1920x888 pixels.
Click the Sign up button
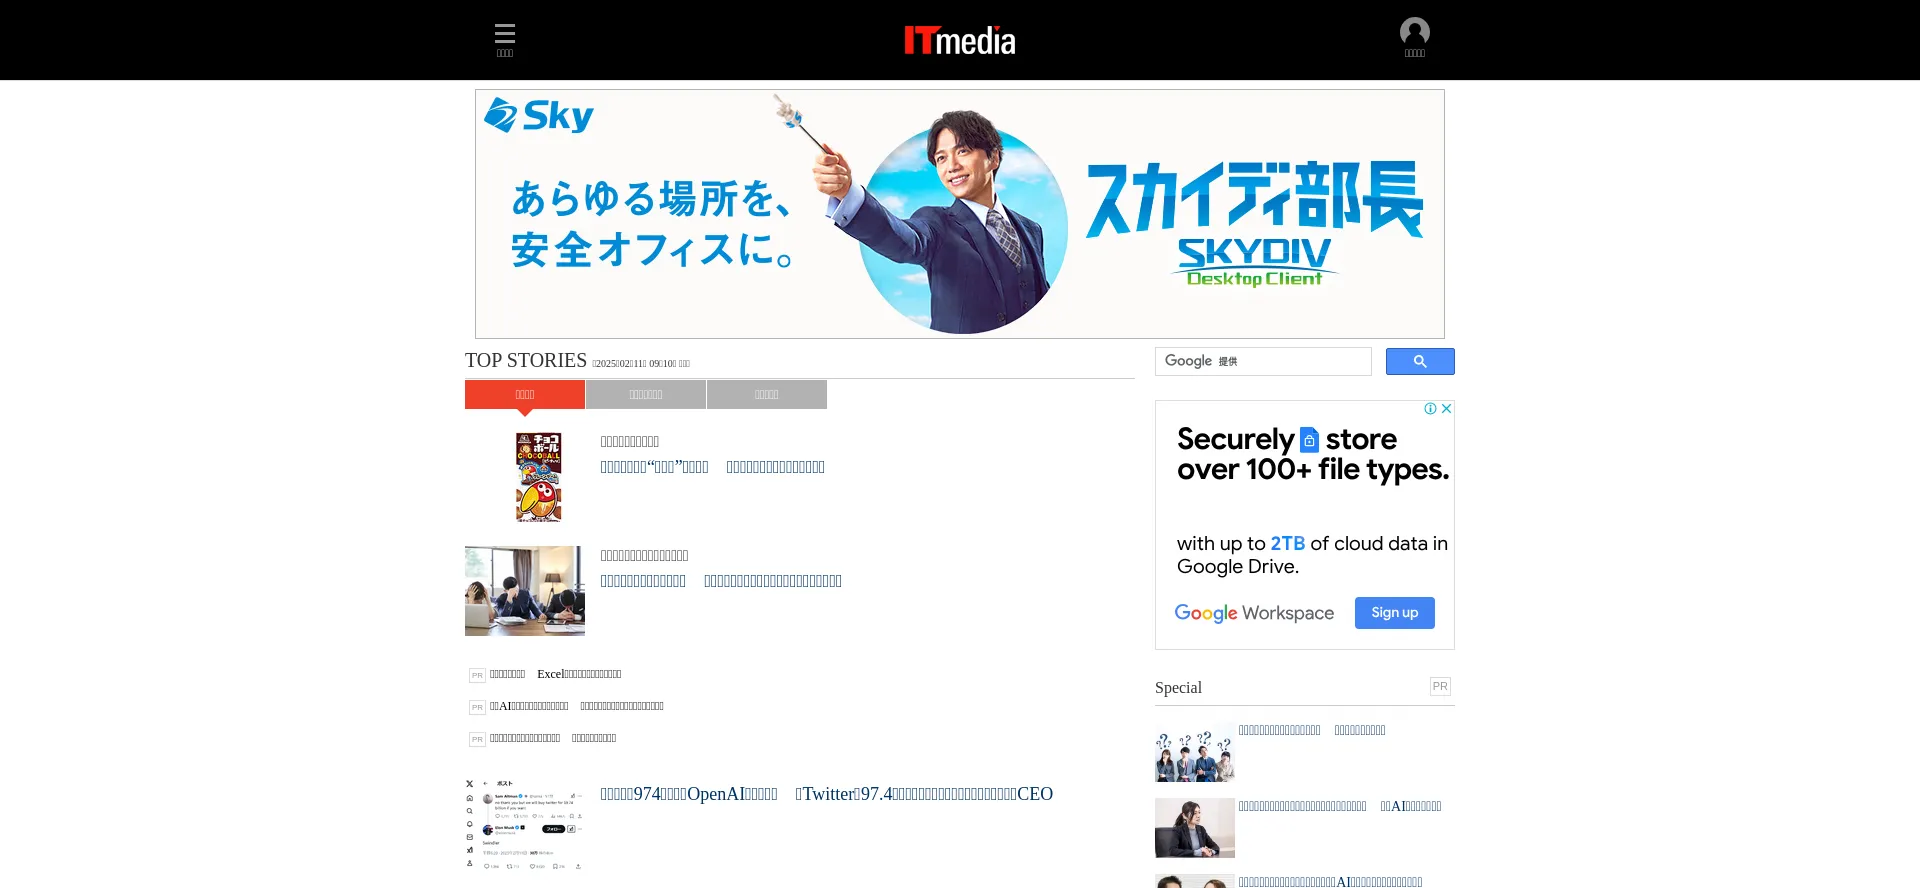pos(1395,613)
